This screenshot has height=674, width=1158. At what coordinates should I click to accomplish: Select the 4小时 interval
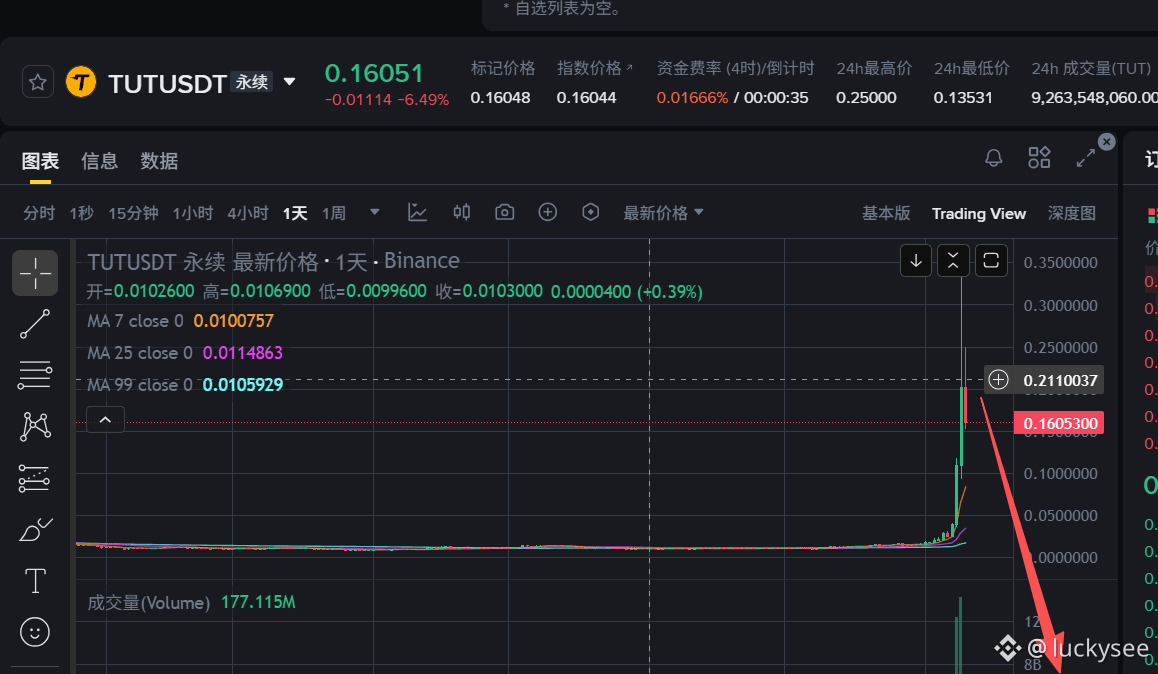click(247, 213)
